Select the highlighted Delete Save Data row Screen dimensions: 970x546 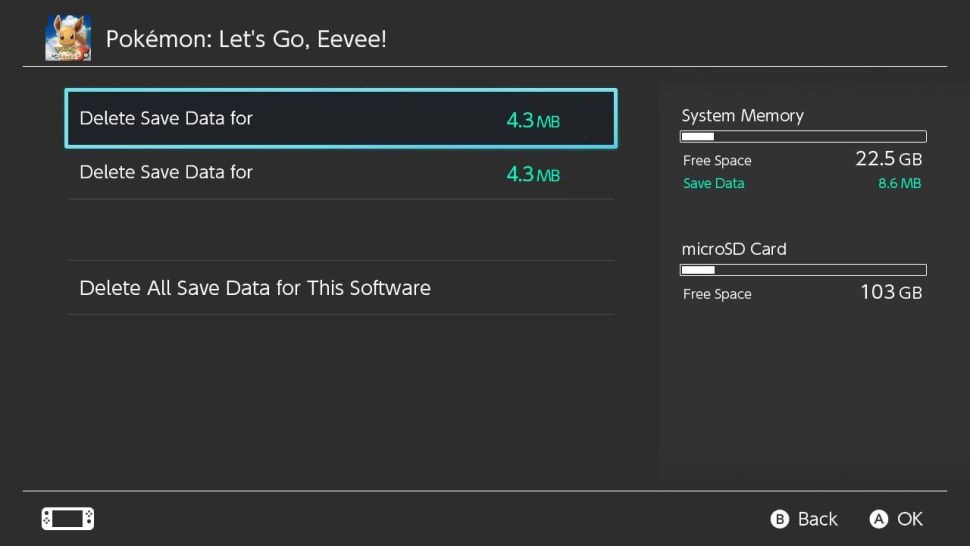(341, 118)
